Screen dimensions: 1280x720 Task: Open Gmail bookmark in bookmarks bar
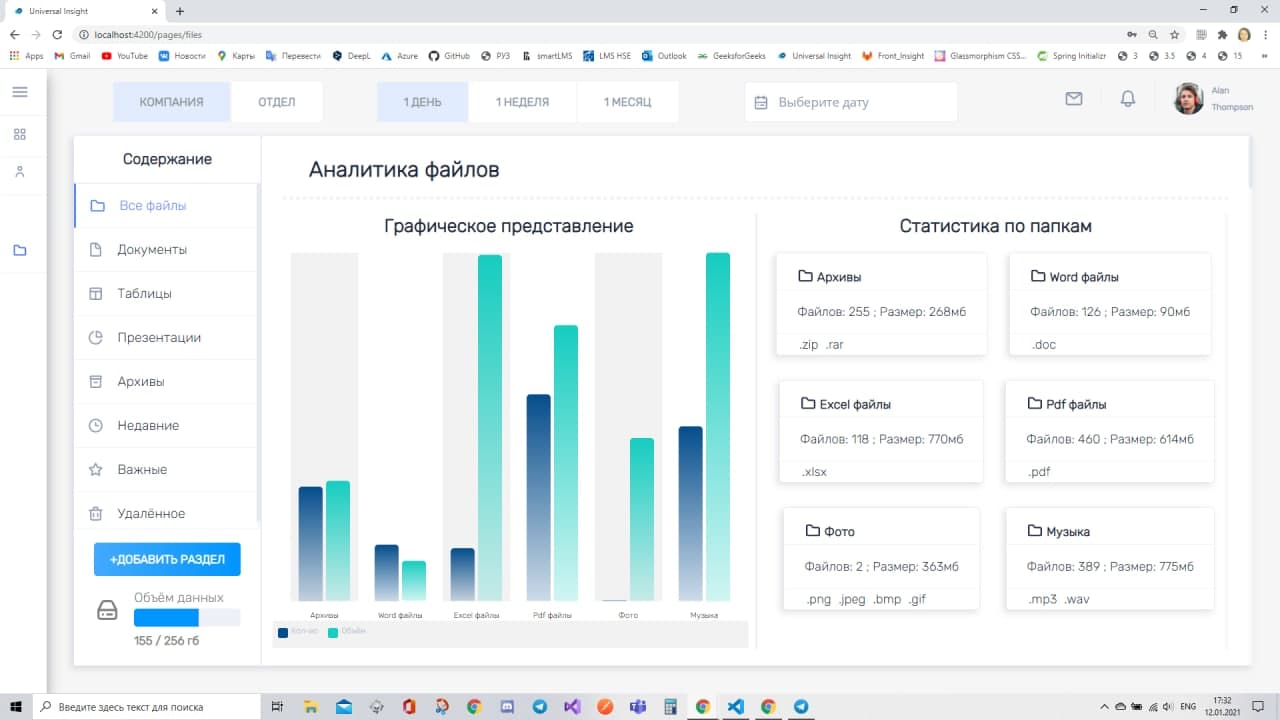[72, 56]
